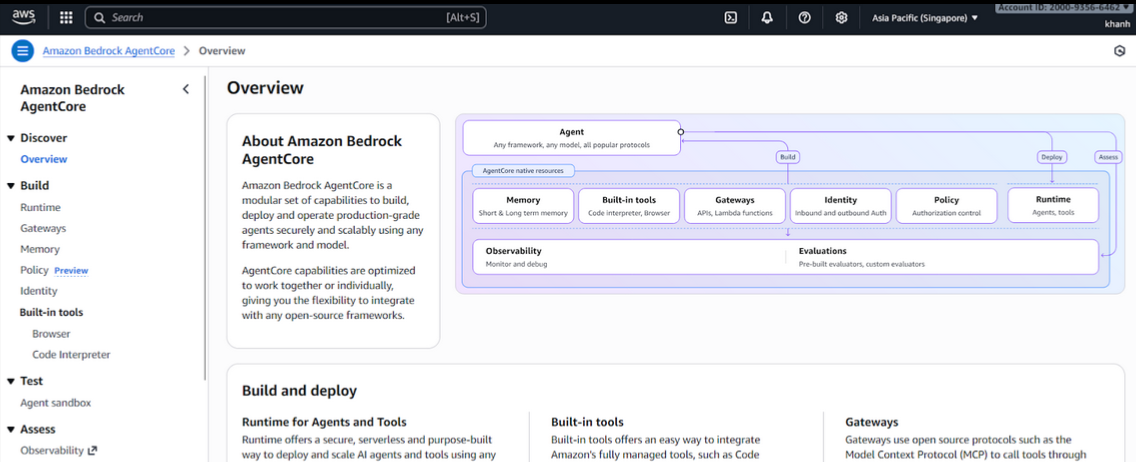The image size is (1136, 462).
Task: Select Runtime in the sidebar navigation
Action: click(x=40, y=208)
